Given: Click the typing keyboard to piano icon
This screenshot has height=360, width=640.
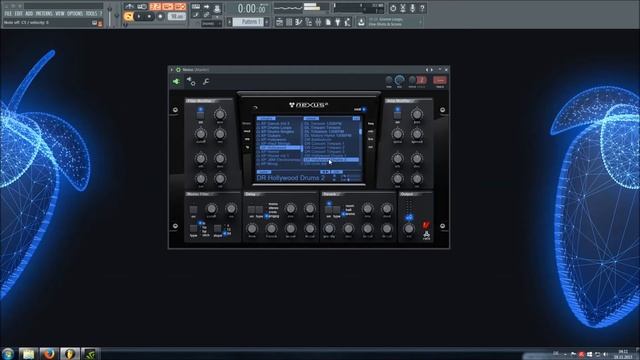Looking at the screenshot, I should 196,7.
